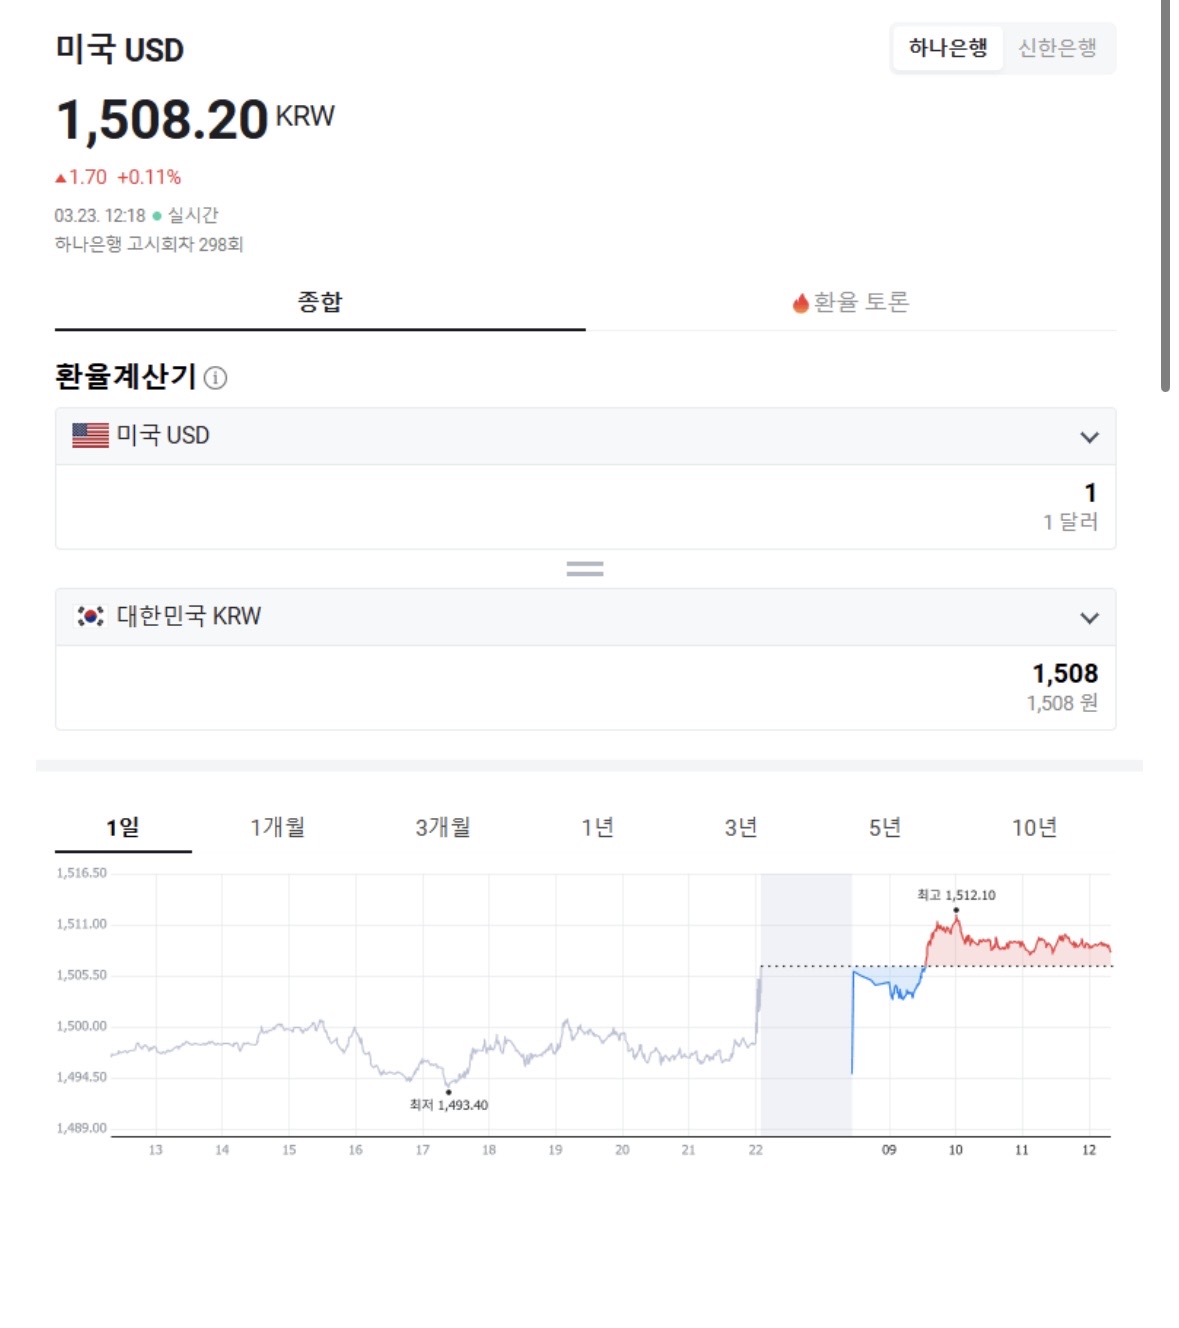This screenshot has width=1179, height=1328.
Task: Select the 1일 chart period
Action: click(123, 828)
